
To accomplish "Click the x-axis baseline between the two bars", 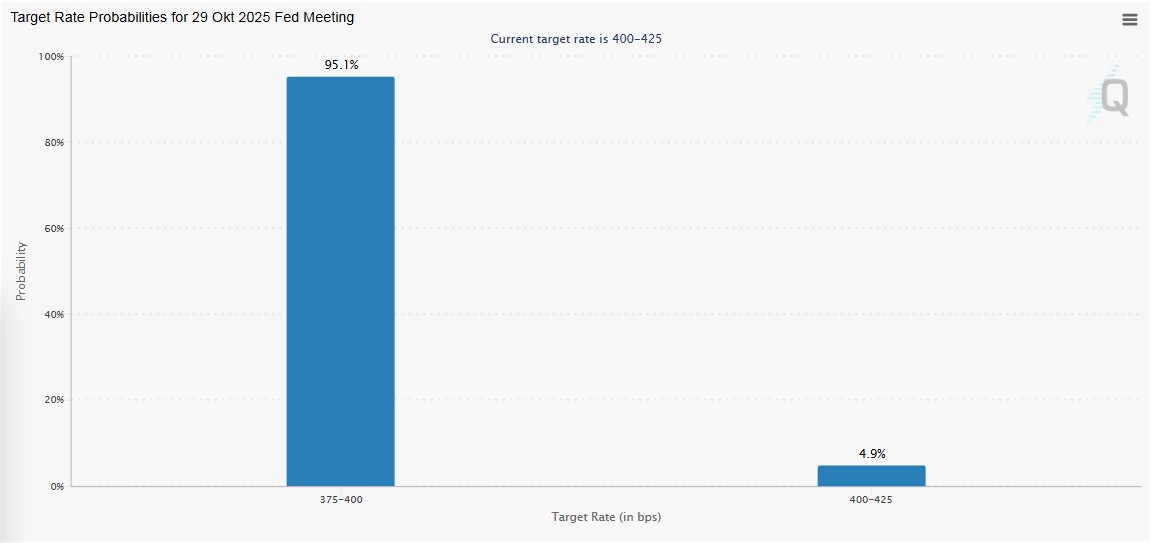I will pos(606,486).
